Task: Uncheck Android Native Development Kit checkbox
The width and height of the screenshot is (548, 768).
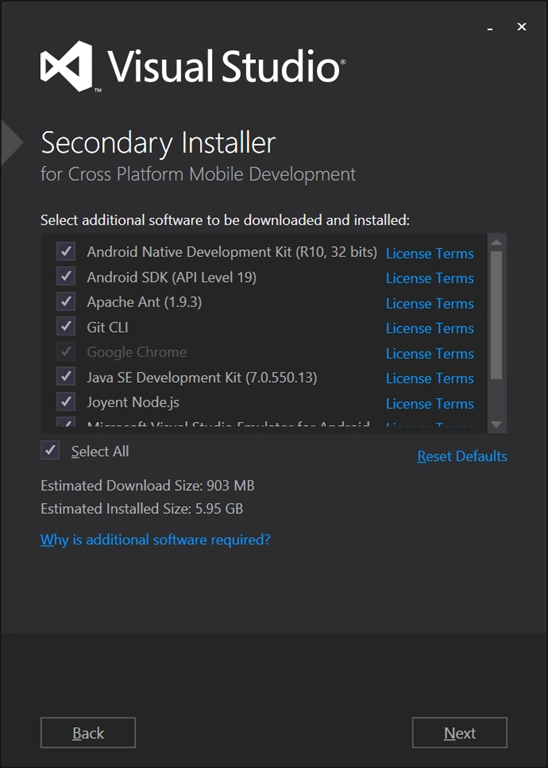Action: click(66, 252)
